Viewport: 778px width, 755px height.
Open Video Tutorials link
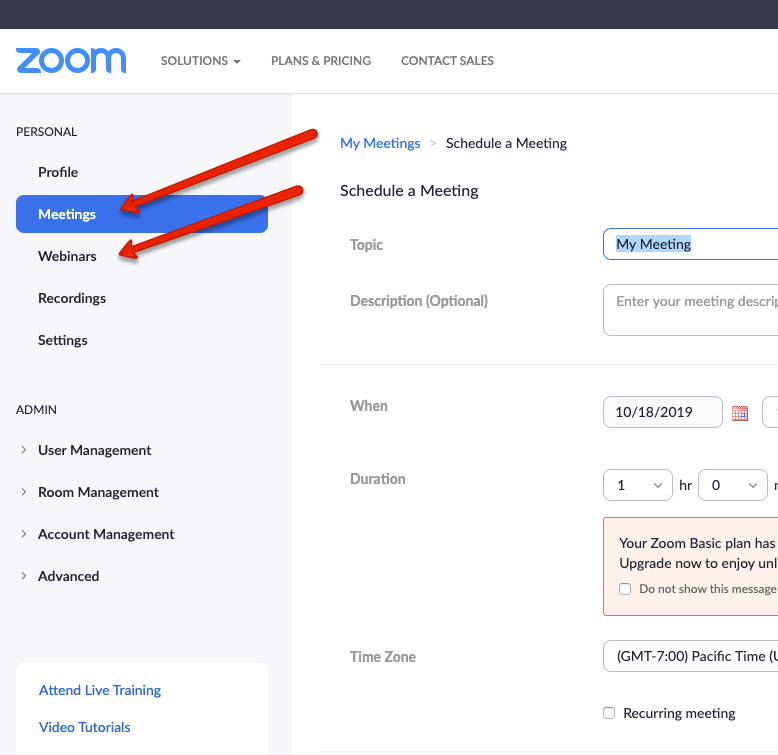[x=84, y=727]
